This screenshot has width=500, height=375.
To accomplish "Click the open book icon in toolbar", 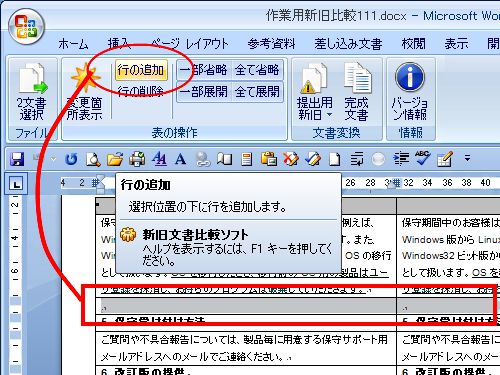I will pyautogui.click(x=224, y=159).
